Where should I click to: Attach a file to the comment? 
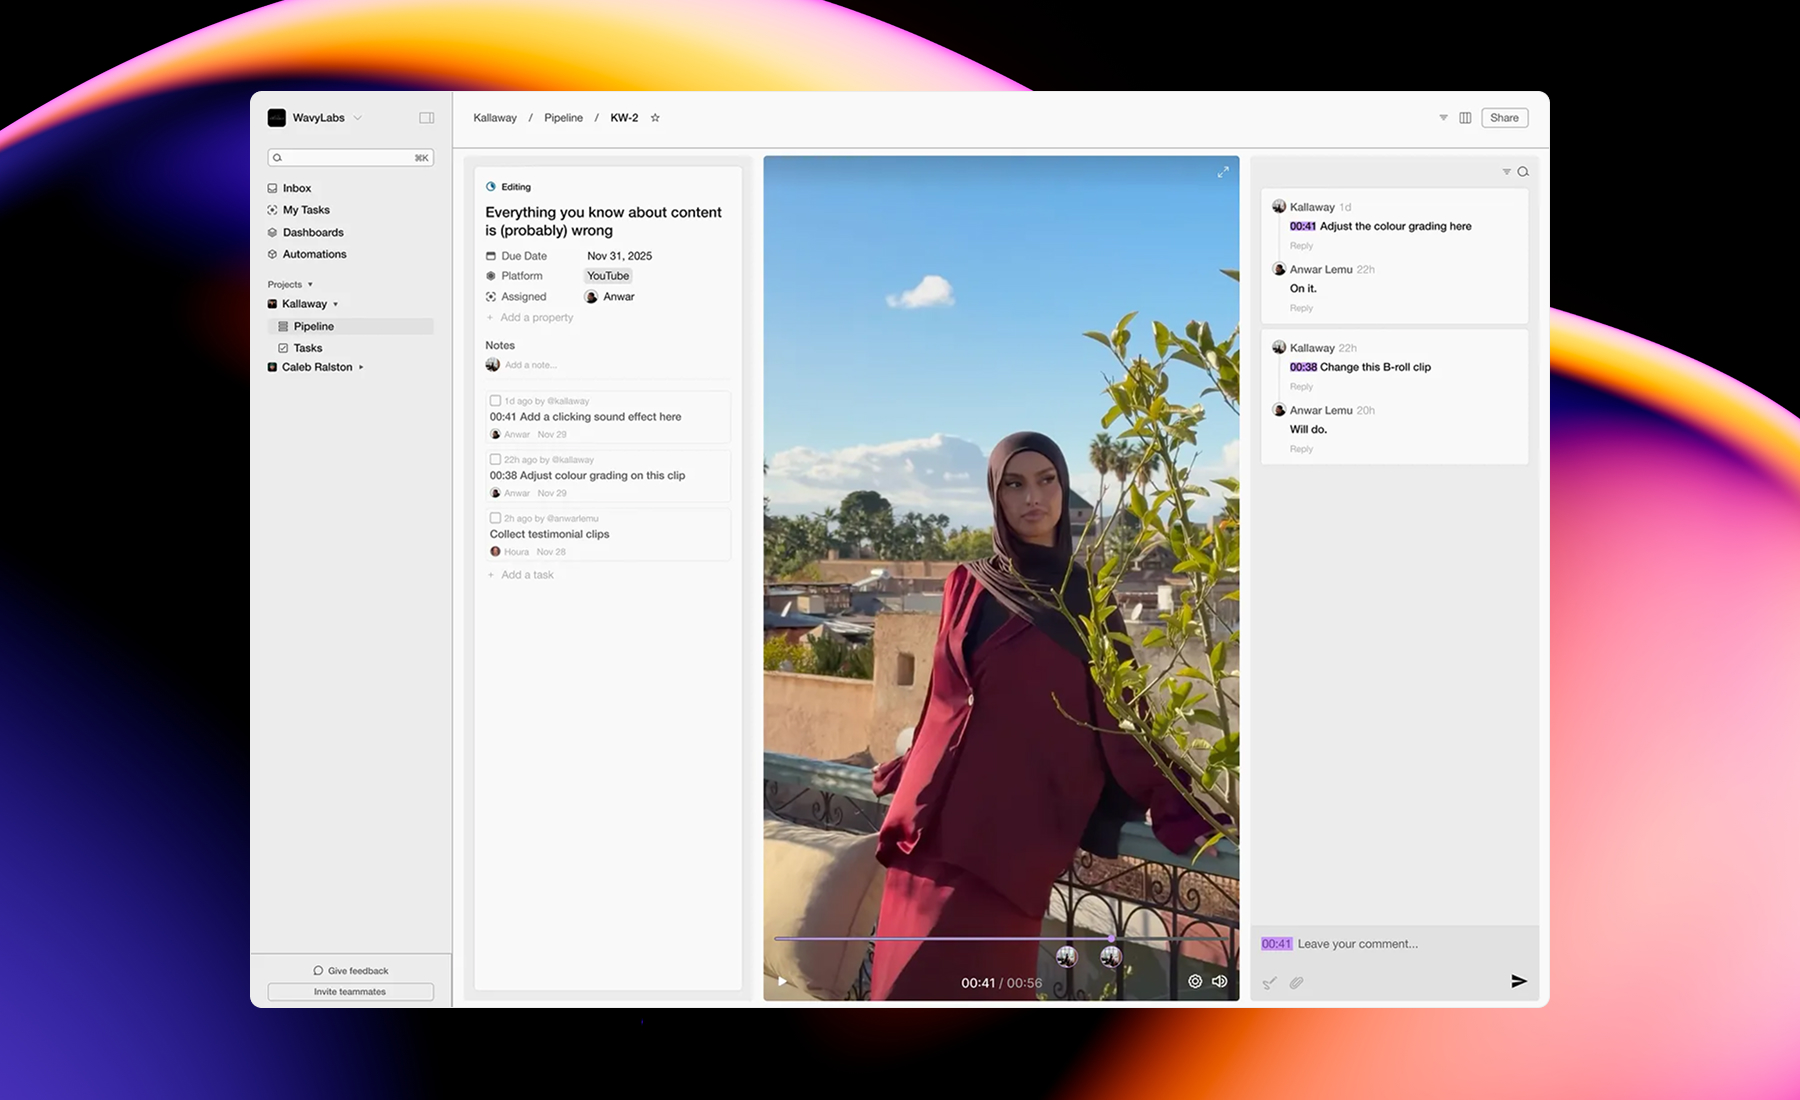pos(1296,983)
